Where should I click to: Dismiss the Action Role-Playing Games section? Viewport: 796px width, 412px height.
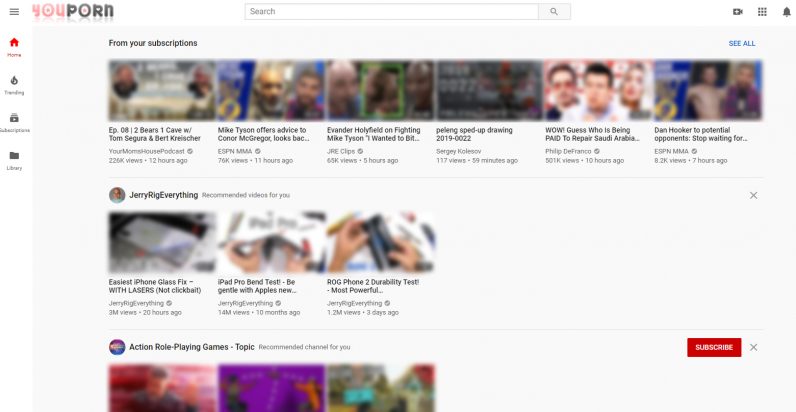pos(753,347)
